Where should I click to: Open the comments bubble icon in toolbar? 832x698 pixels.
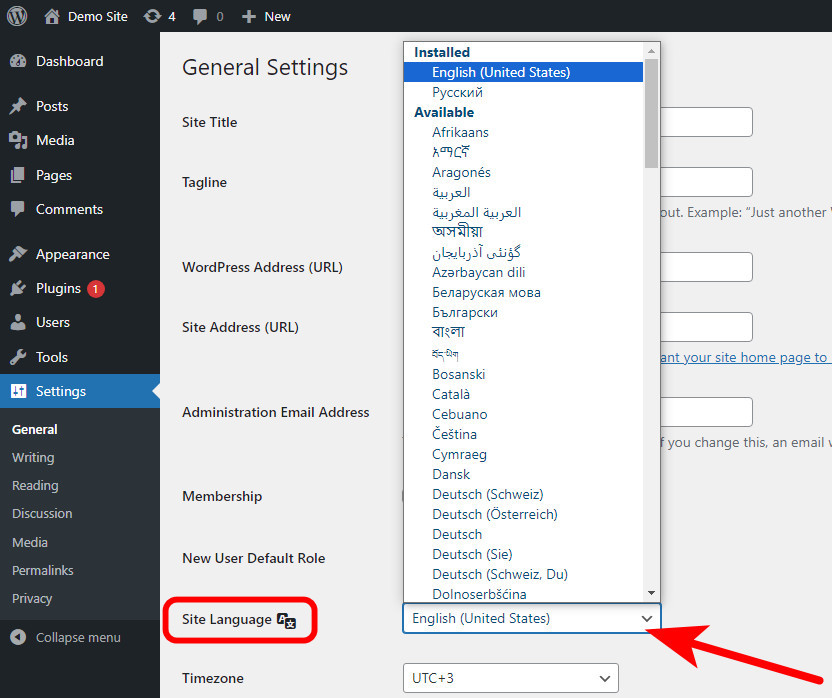[x=201, y=16]
